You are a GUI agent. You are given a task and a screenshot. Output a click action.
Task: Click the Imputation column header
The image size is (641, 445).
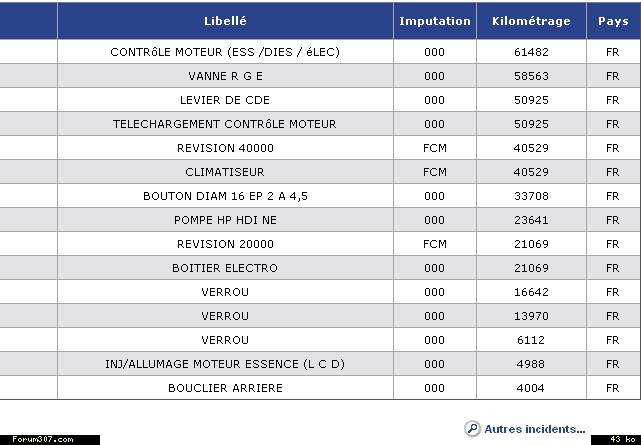coord(434,21)
